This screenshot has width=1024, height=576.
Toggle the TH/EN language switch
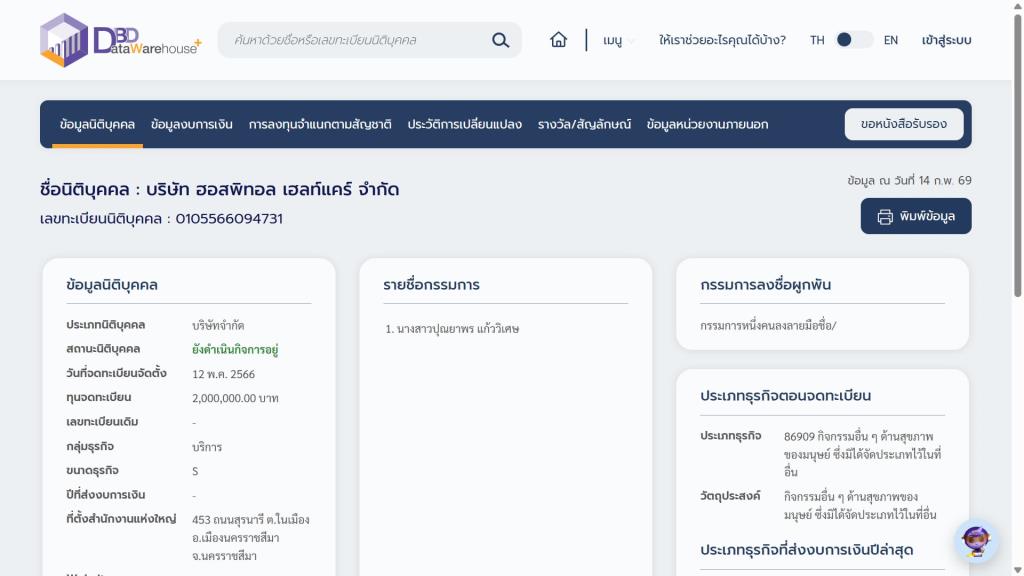pos(853,40)
